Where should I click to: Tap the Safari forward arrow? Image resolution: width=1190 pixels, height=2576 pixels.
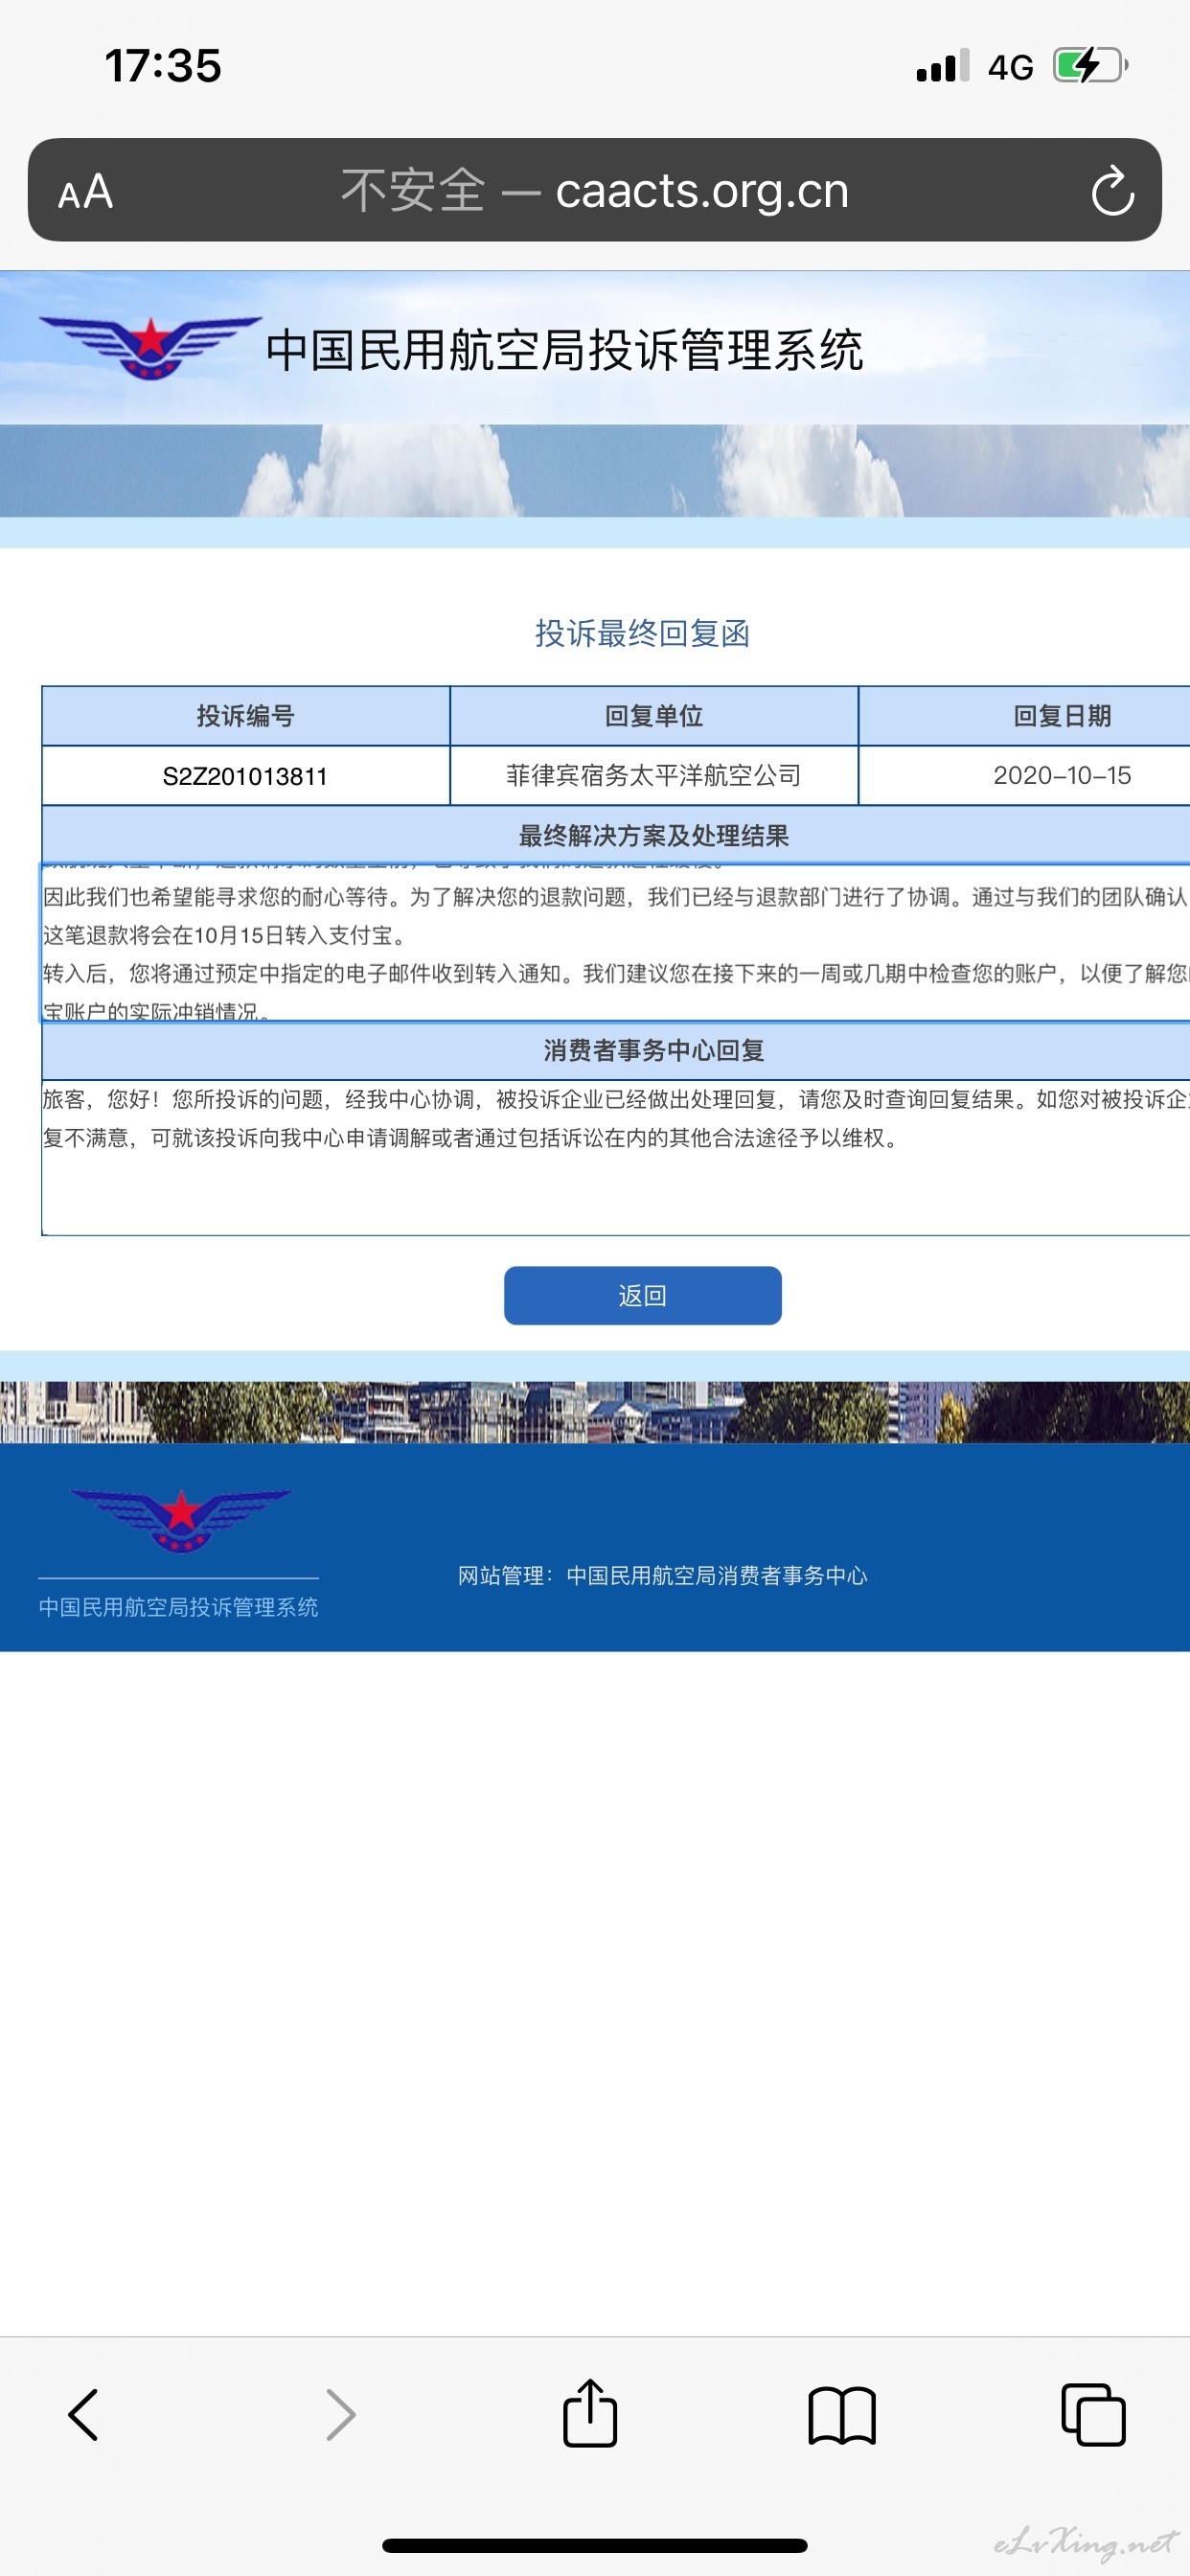click(x=340, y=2415)
